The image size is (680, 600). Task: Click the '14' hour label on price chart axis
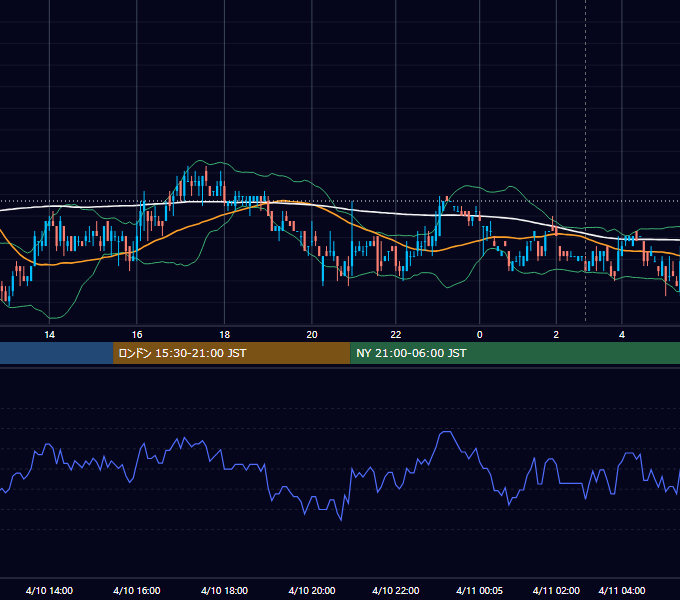(50, 335)
